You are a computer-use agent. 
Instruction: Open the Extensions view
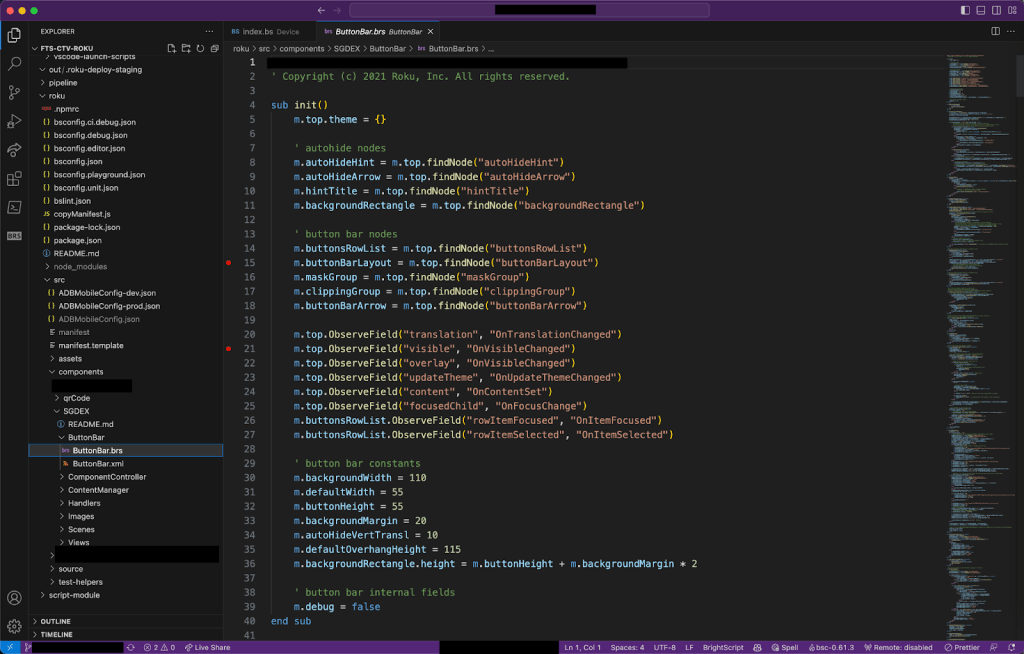[14, 179]
